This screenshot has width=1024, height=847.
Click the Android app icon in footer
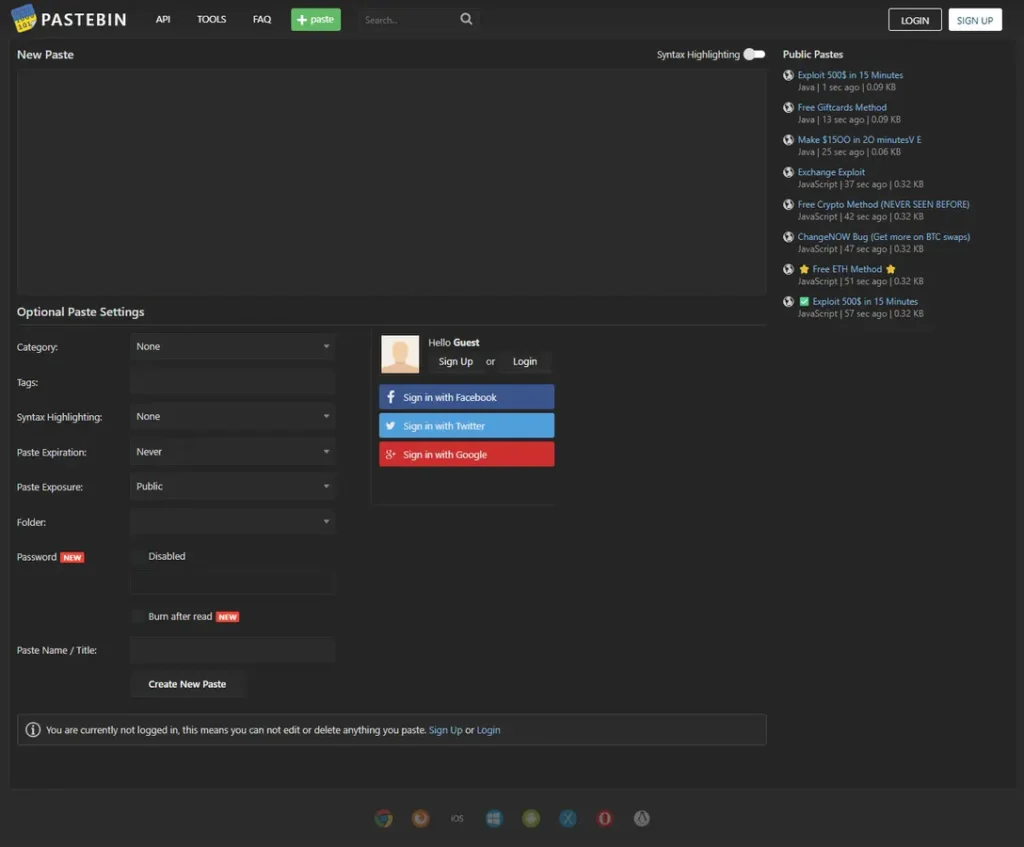pyautogui.click(x=531, y=818)
